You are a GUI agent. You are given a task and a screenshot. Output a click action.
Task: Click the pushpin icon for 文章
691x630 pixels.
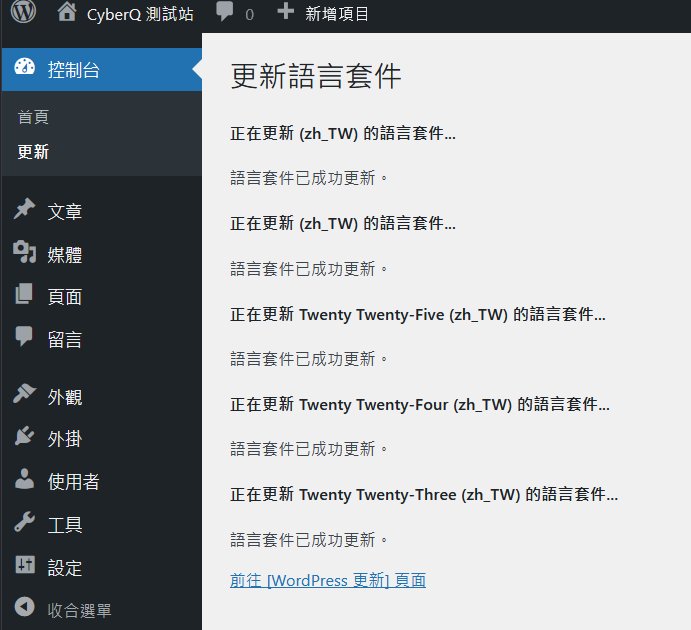24,209
